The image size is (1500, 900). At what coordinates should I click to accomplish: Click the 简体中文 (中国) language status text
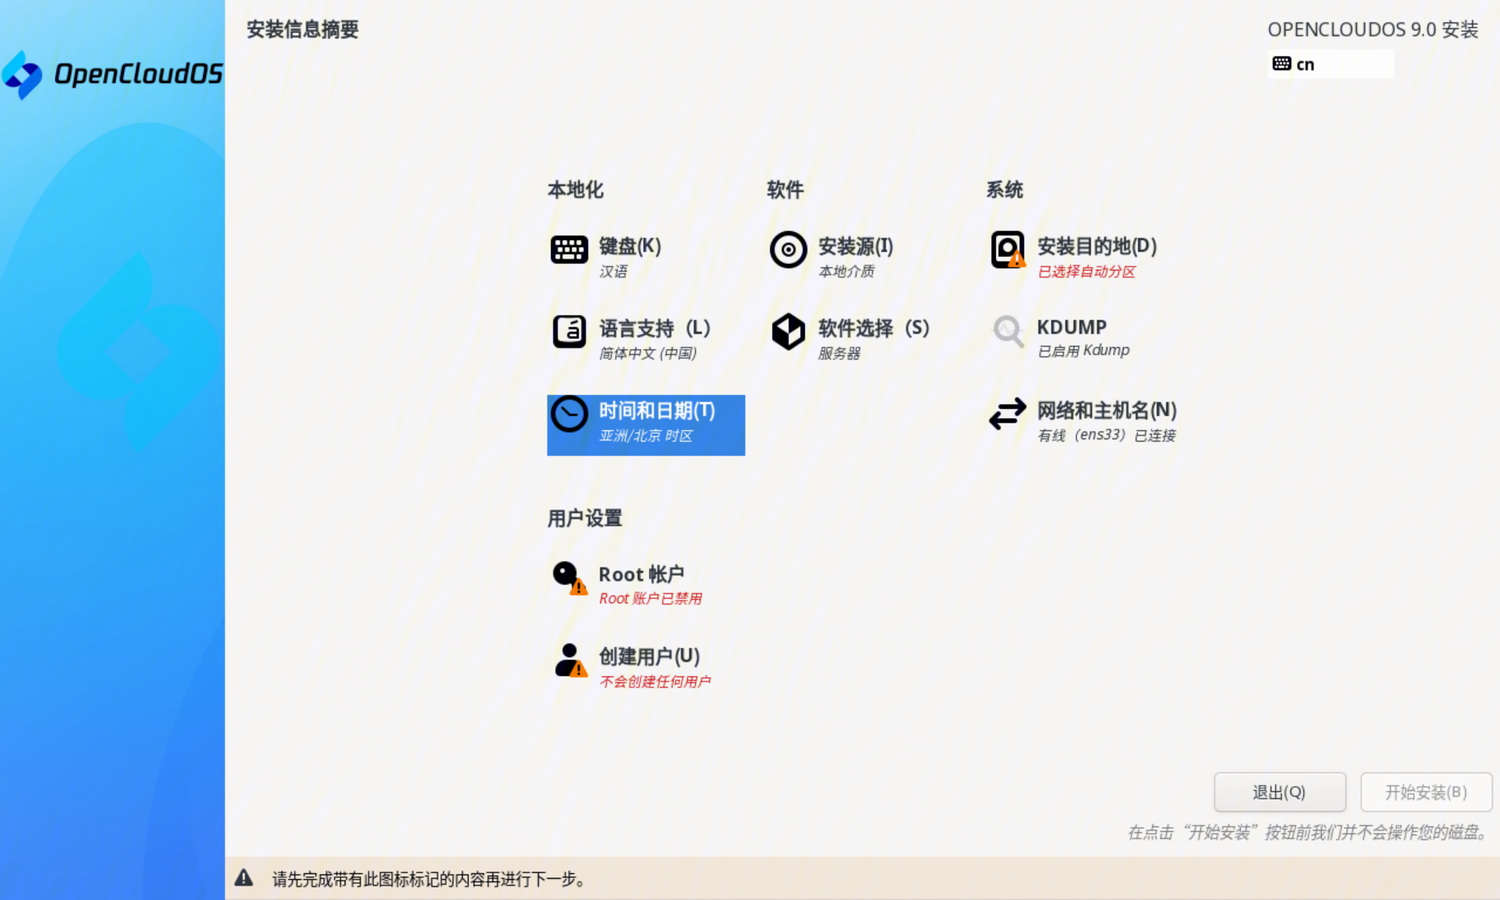[648, 353]
